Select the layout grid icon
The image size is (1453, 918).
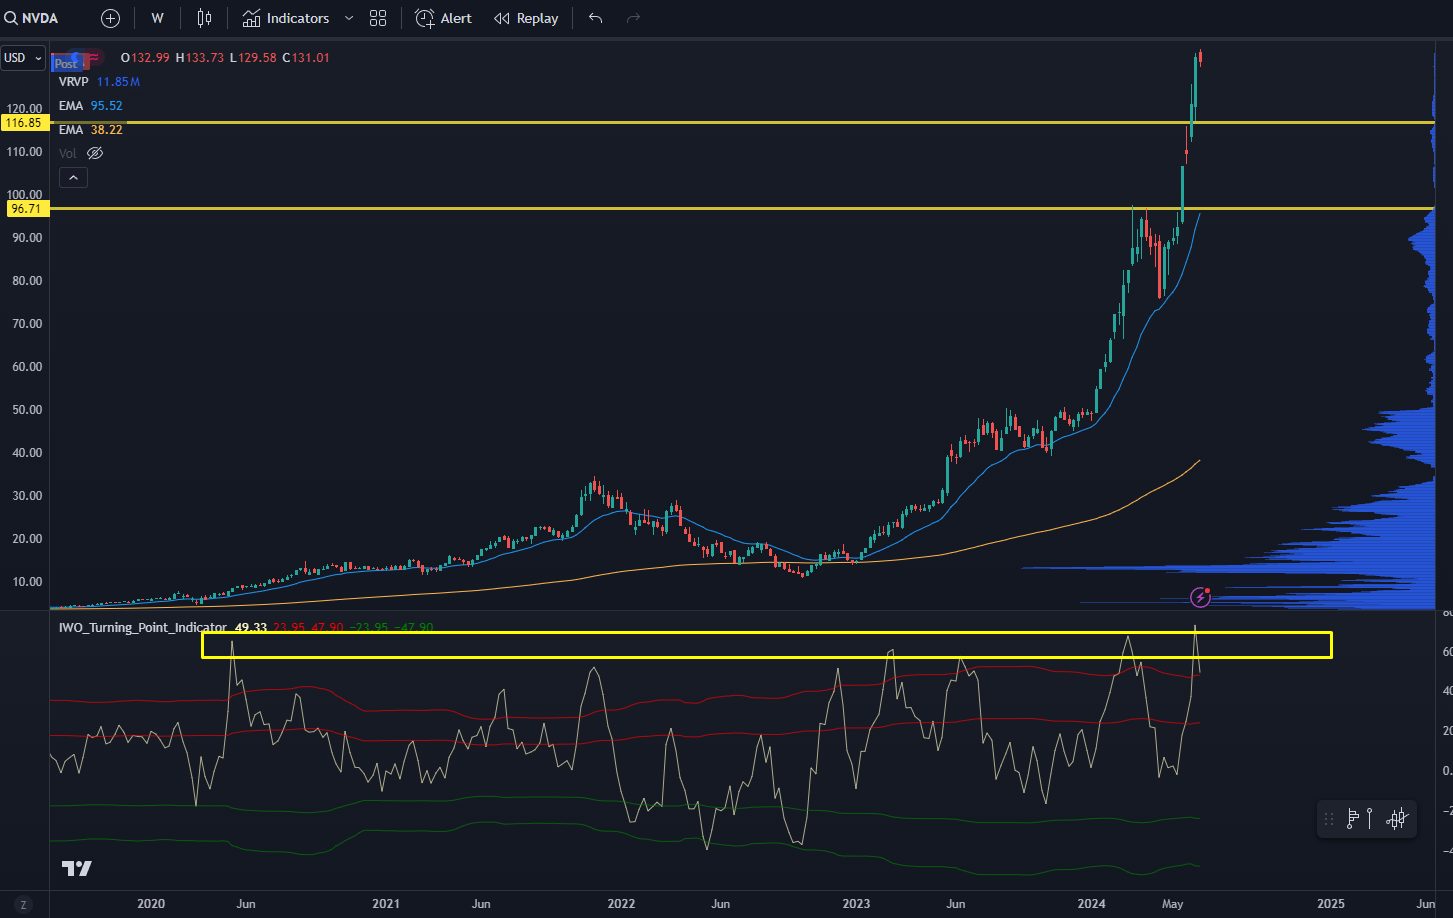[x=377, y=17]
